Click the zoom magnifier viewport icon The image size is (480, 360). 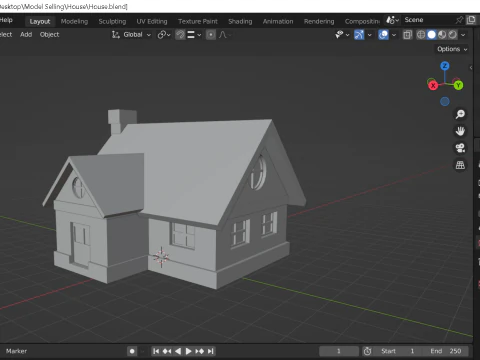(460, 114)
